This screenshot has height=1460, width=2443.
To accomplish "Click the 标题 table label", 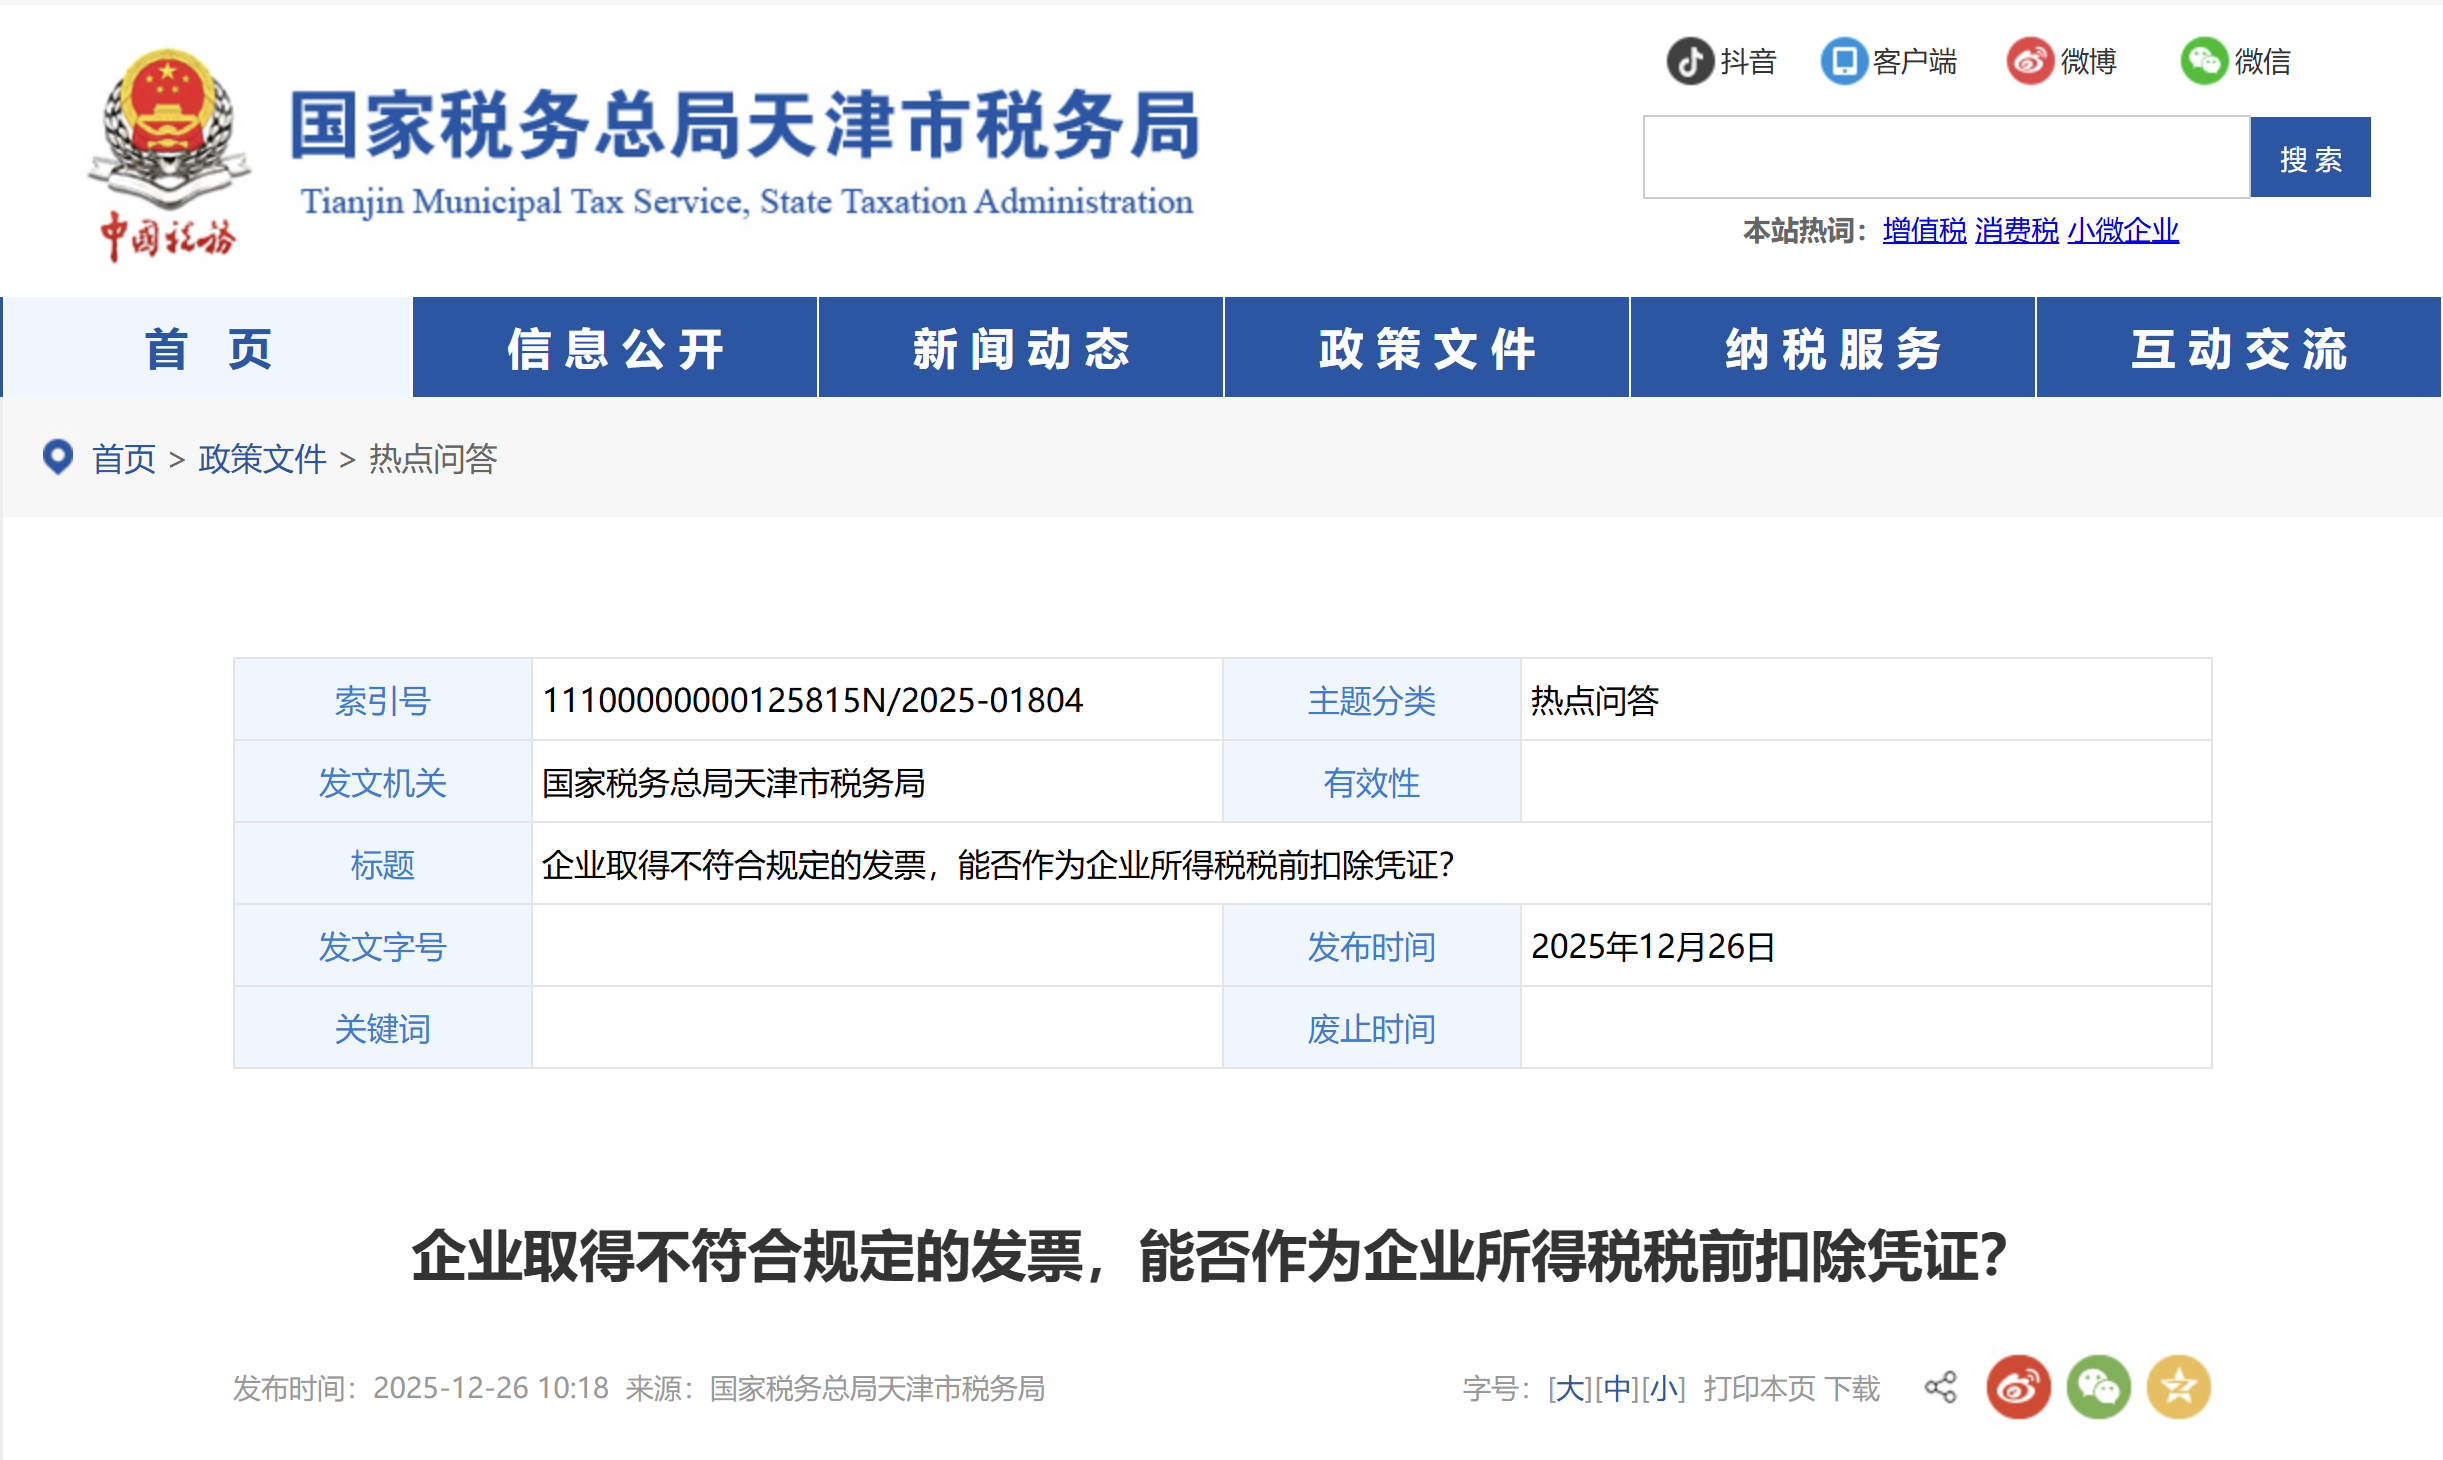I will click(x=382, y=864).
